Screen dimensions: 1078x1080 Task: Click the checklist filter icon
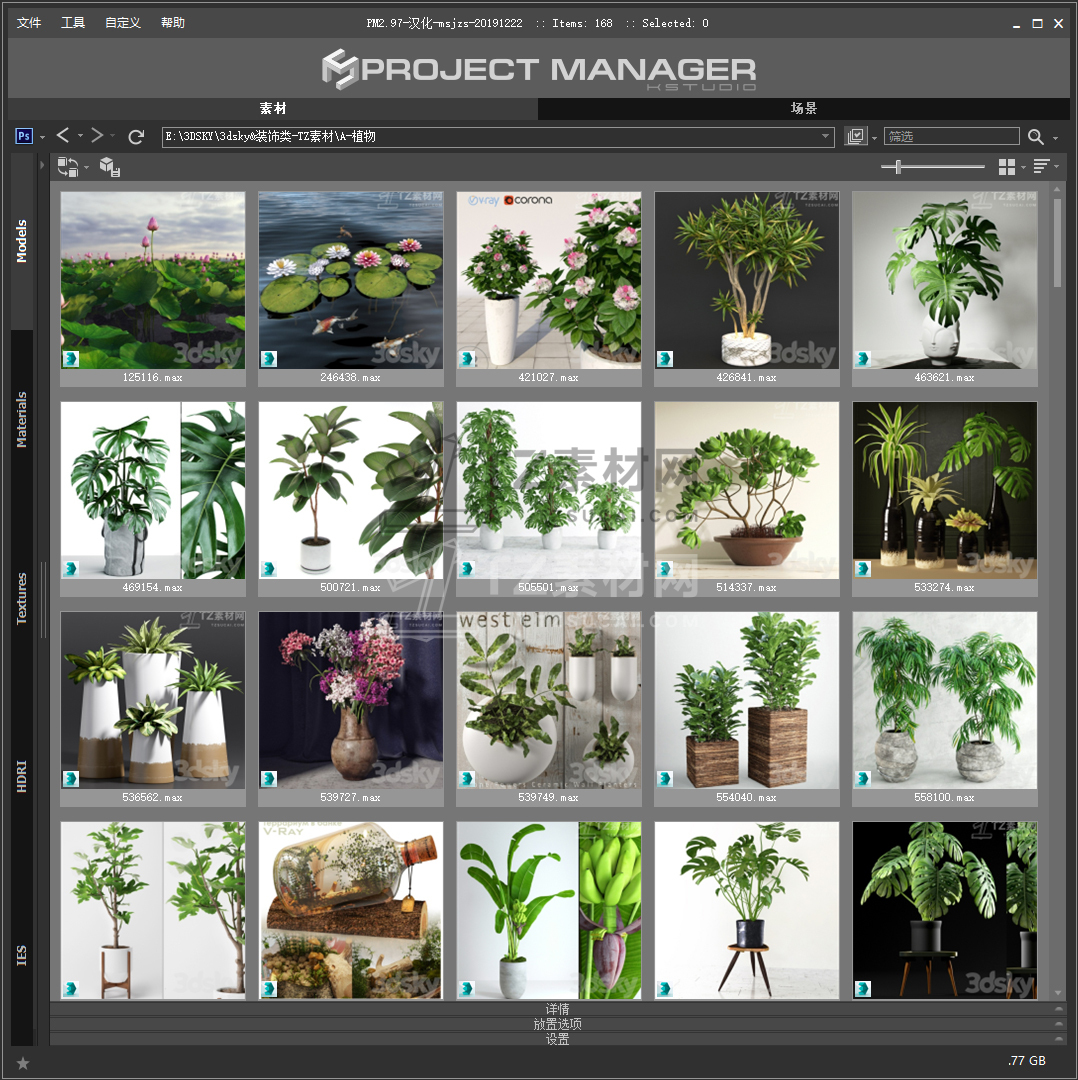[855, 137]
